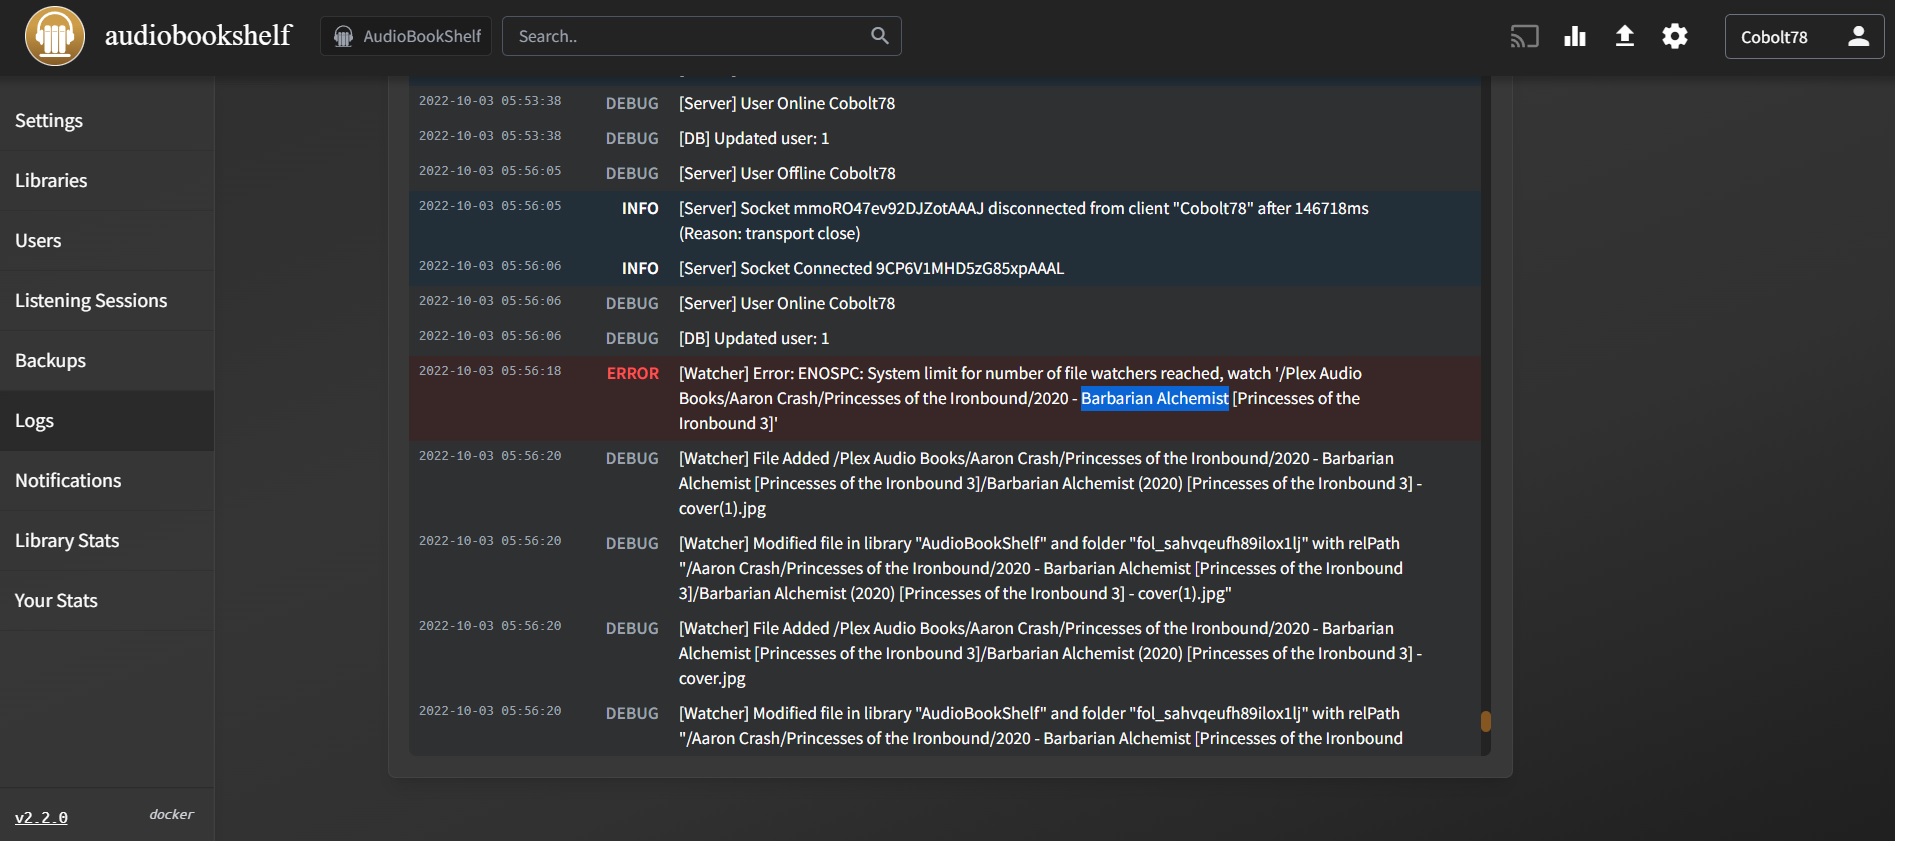Click the docker label in sidebar
The height and width of the screenshot is (846, 1912).
(171, 814)
